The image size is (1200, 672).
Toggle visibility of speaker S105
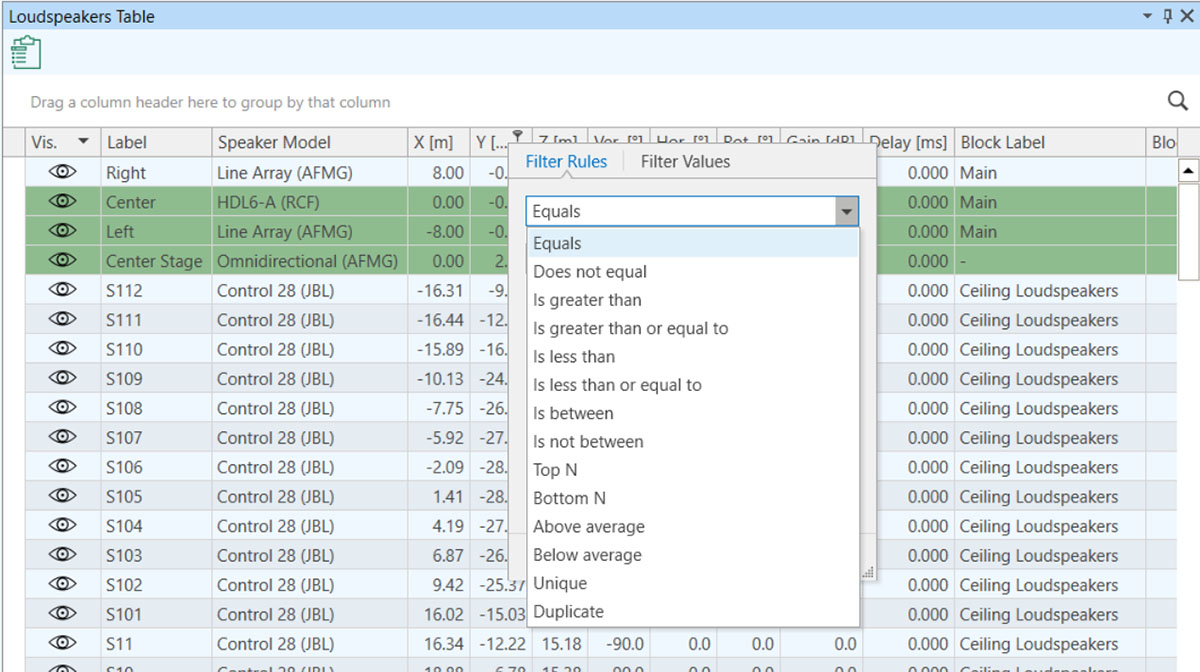[62, 496]
